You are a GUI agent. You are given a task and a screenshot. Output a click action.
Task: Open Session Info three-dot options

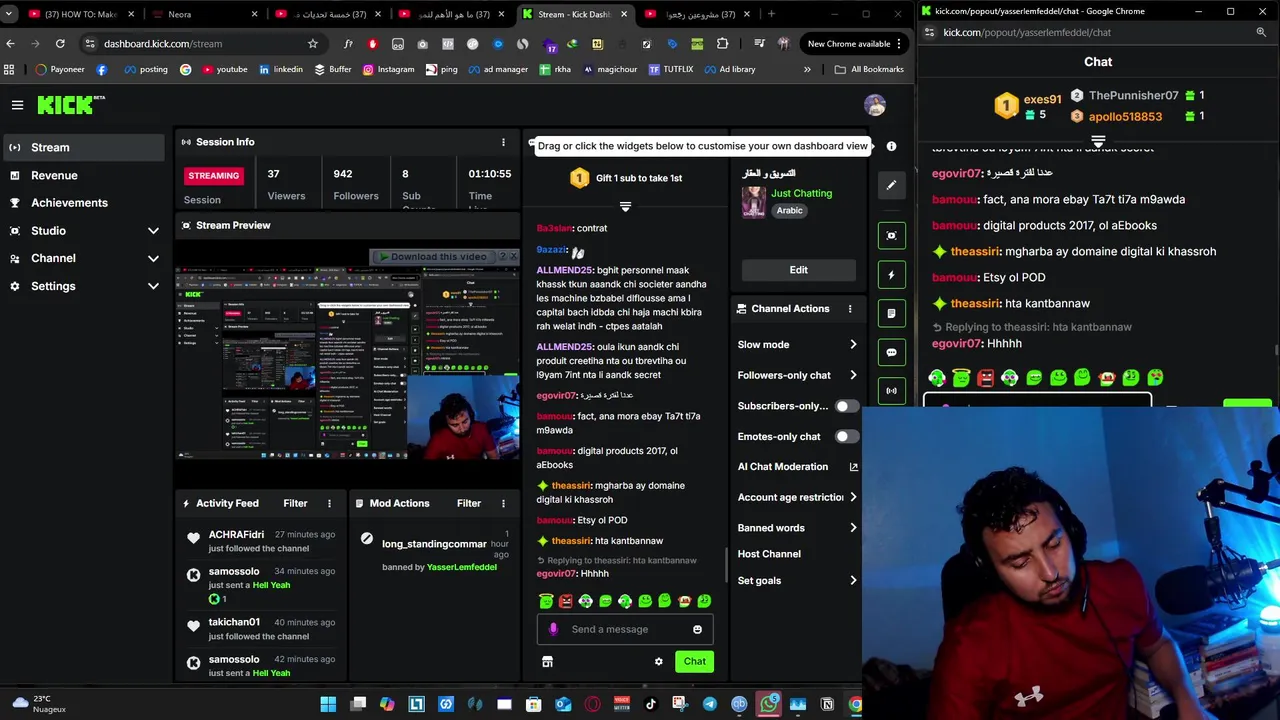(x=503, y=142)
